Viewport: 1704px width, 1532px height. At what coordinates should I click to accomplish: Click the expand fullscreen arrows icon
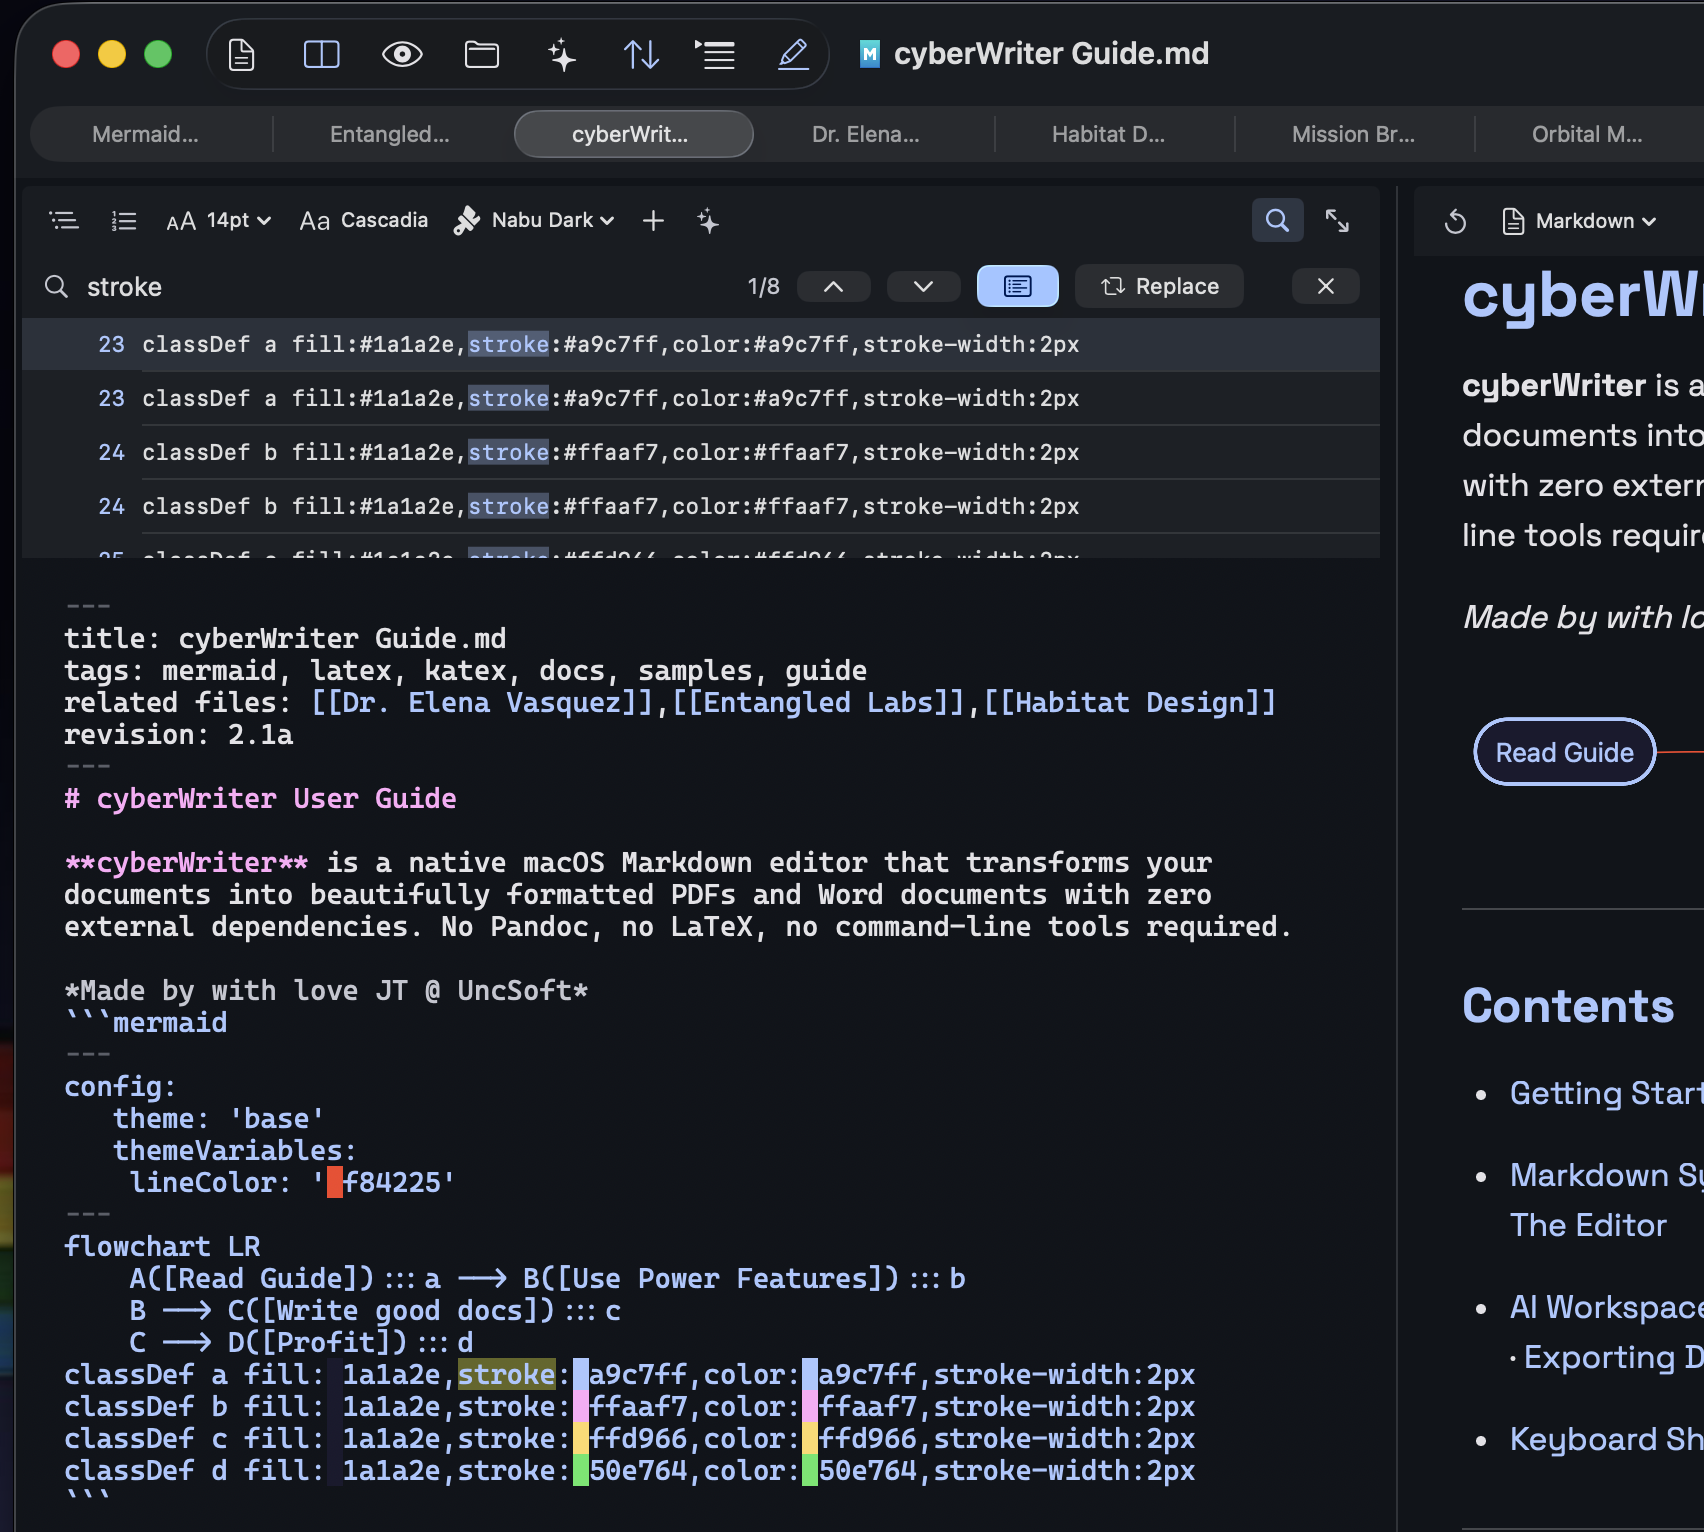(x=1337, y=221)
